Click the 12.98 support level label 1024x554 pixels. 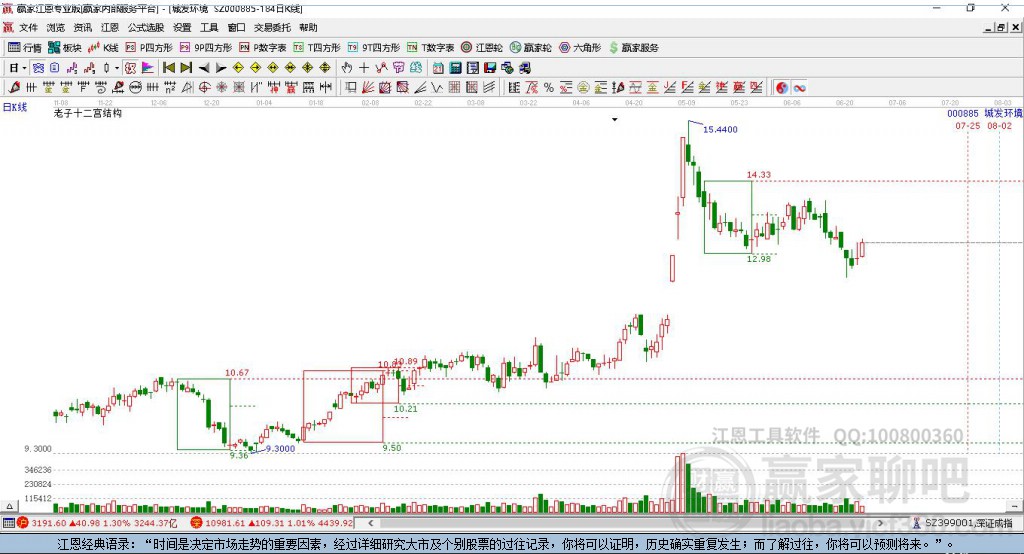click(759, 259)
